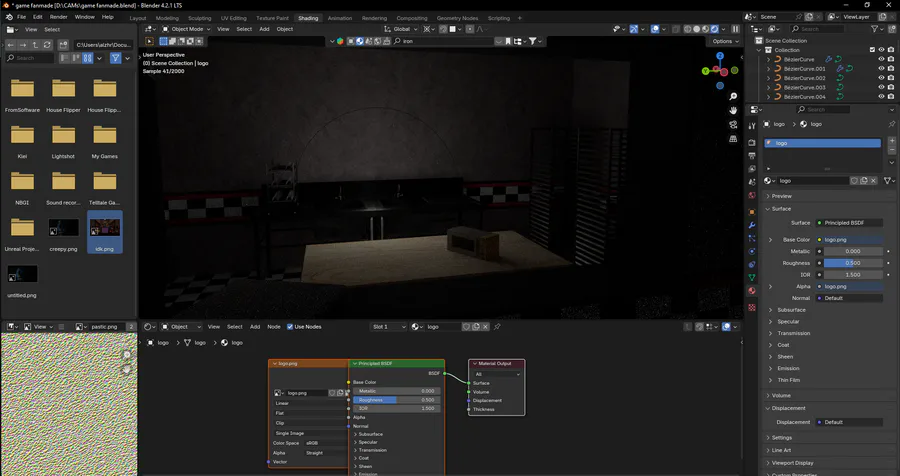This screenshot has height=476, width=900.
Task: Adjust Roughness slider in properties panel
Action: (x=854, y=263)
